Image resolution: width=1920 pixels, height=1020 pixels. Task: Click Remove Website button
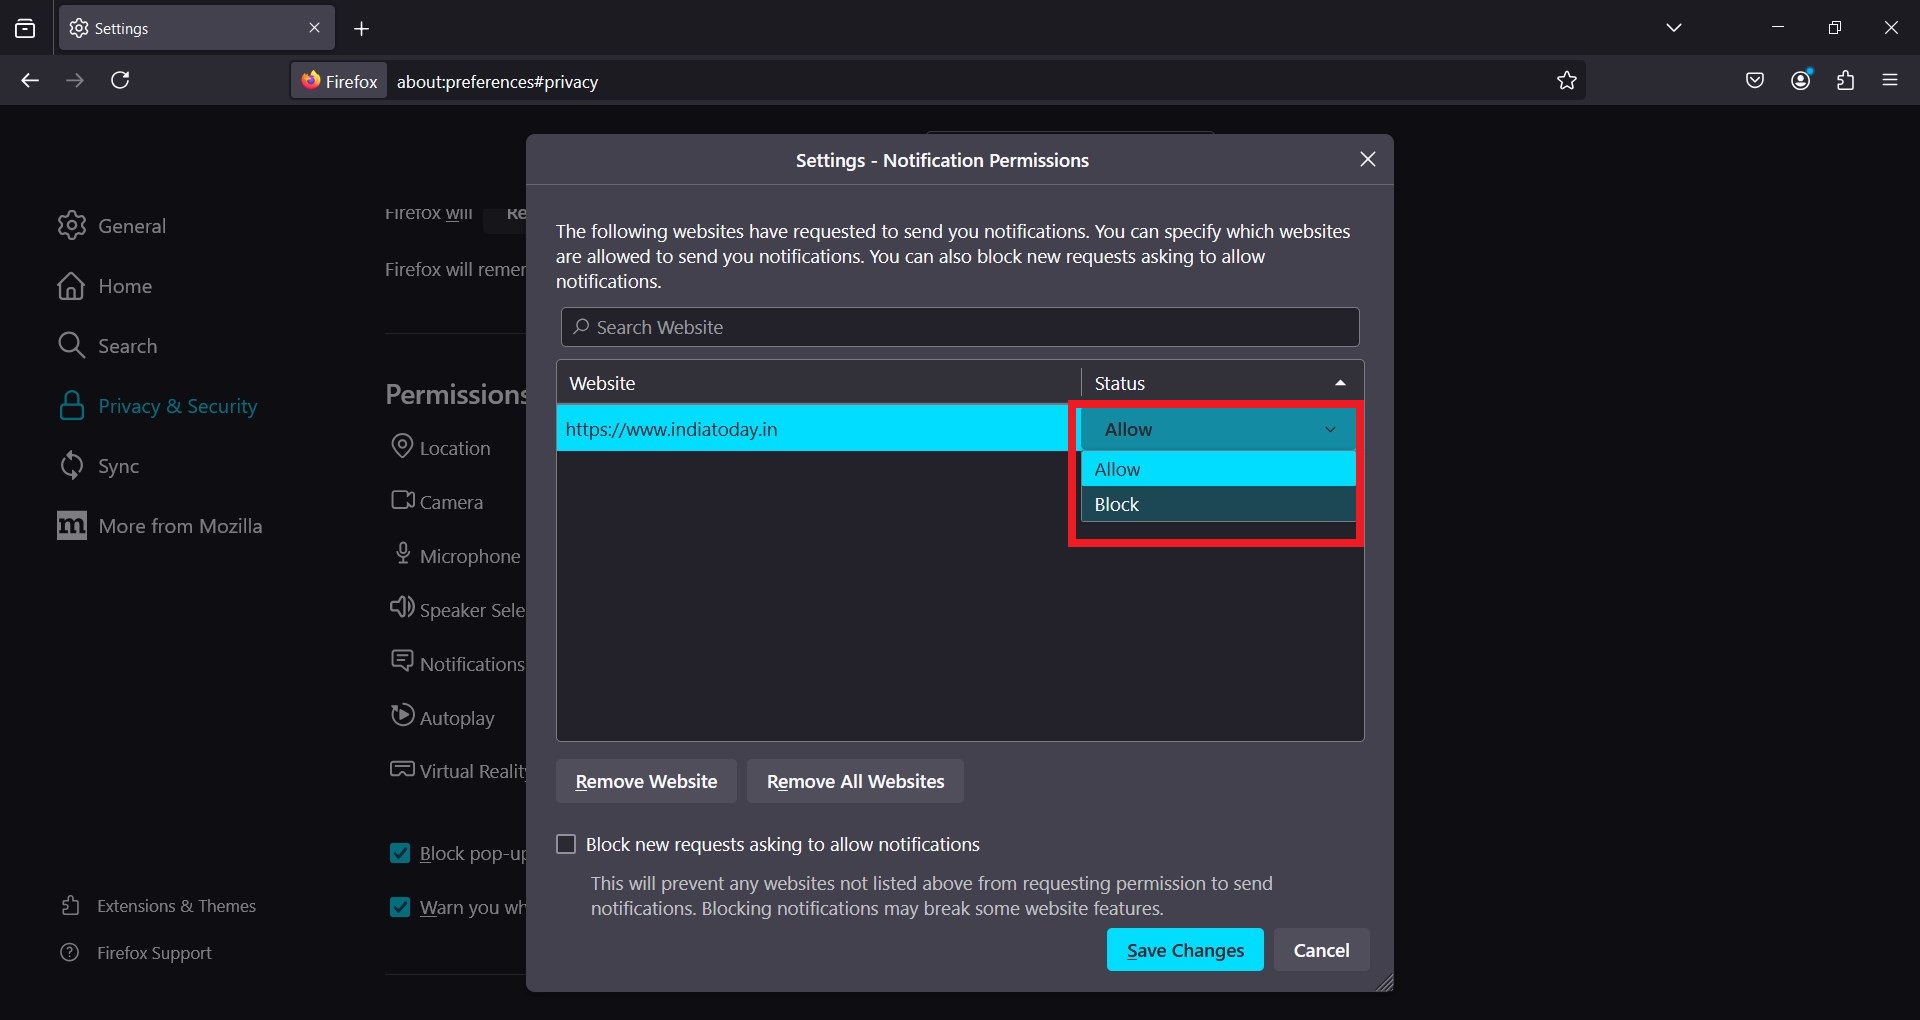pos(646,781)
